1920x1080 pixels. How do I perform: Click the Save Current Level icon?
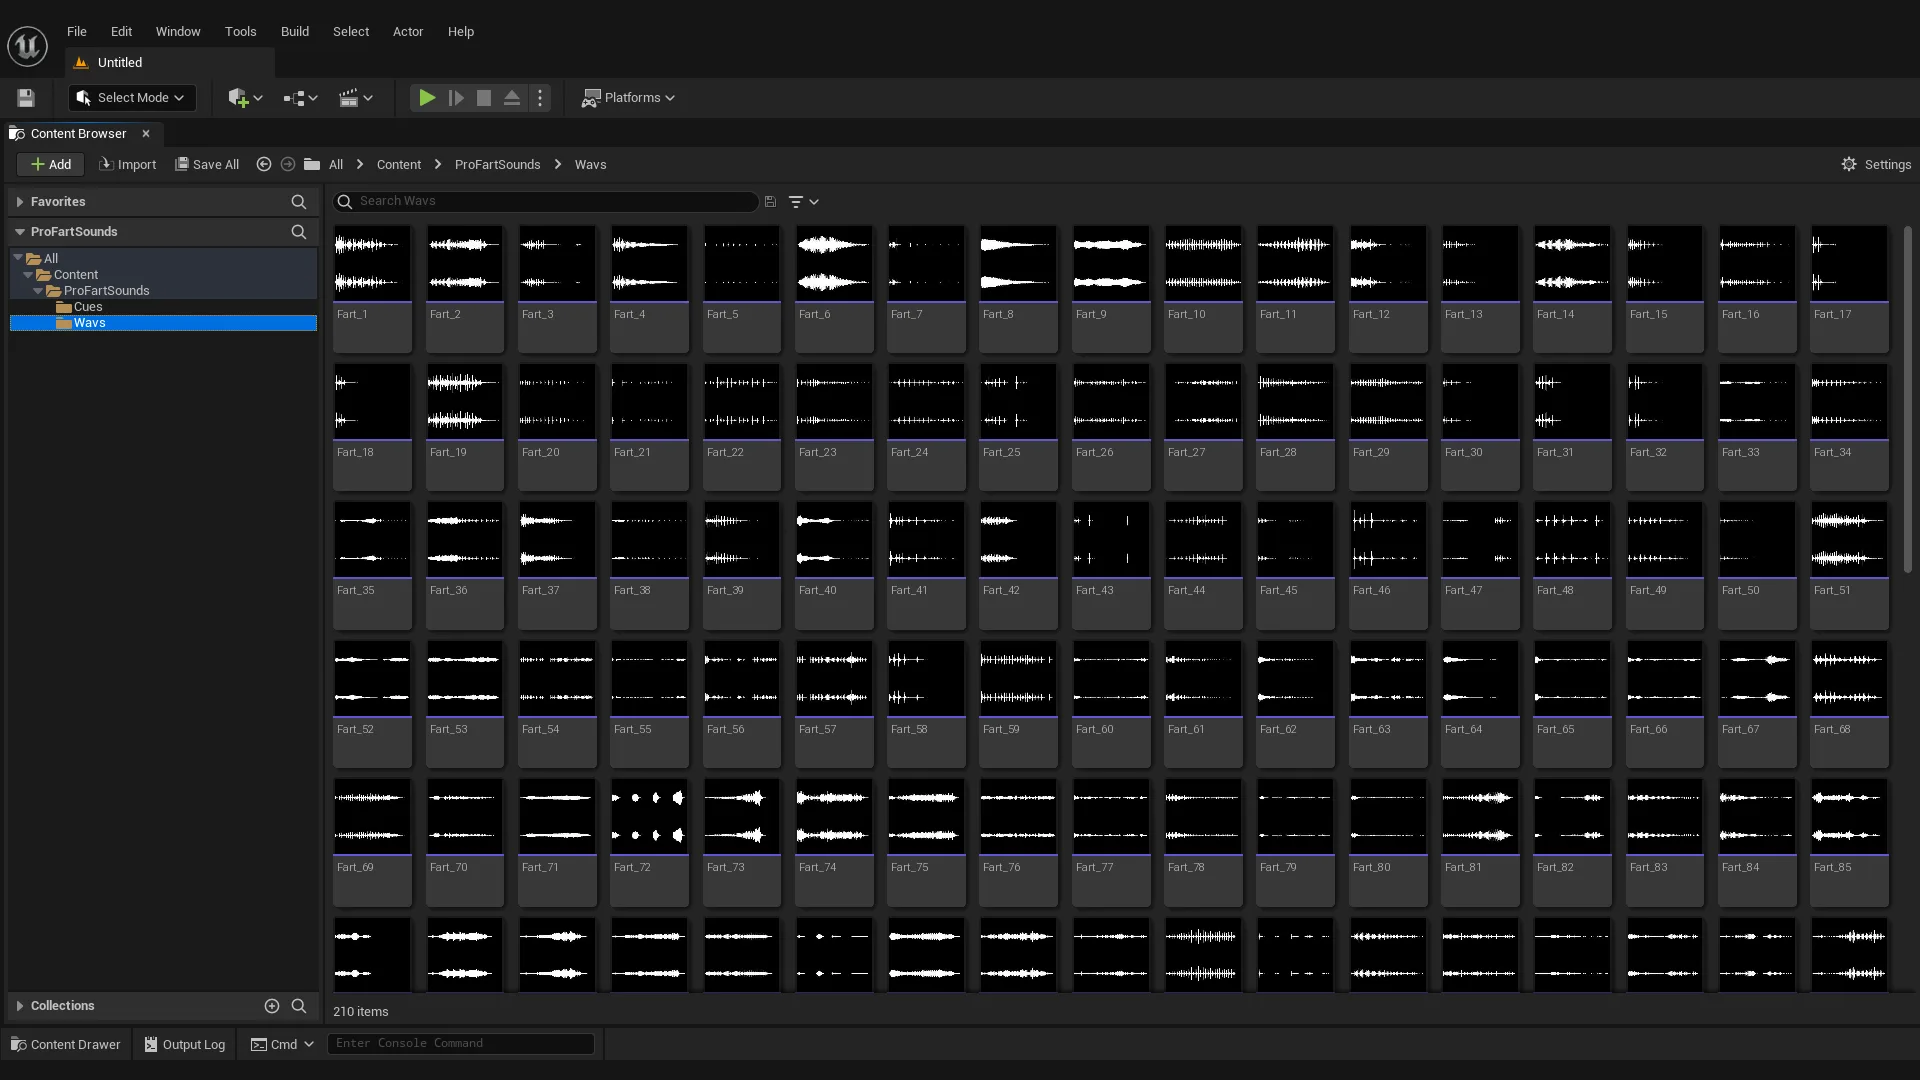pos(25,97)
